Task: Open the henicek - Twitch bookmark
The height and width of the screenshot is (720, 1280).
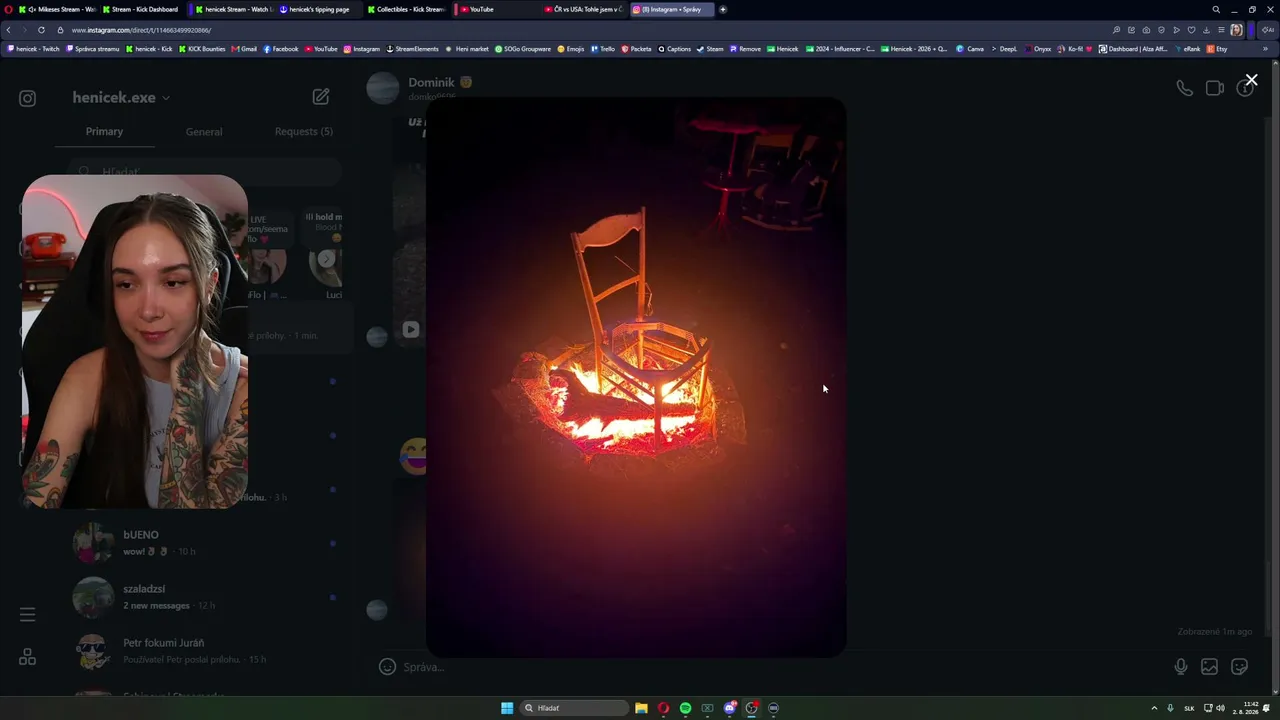Action: (34, 49)
